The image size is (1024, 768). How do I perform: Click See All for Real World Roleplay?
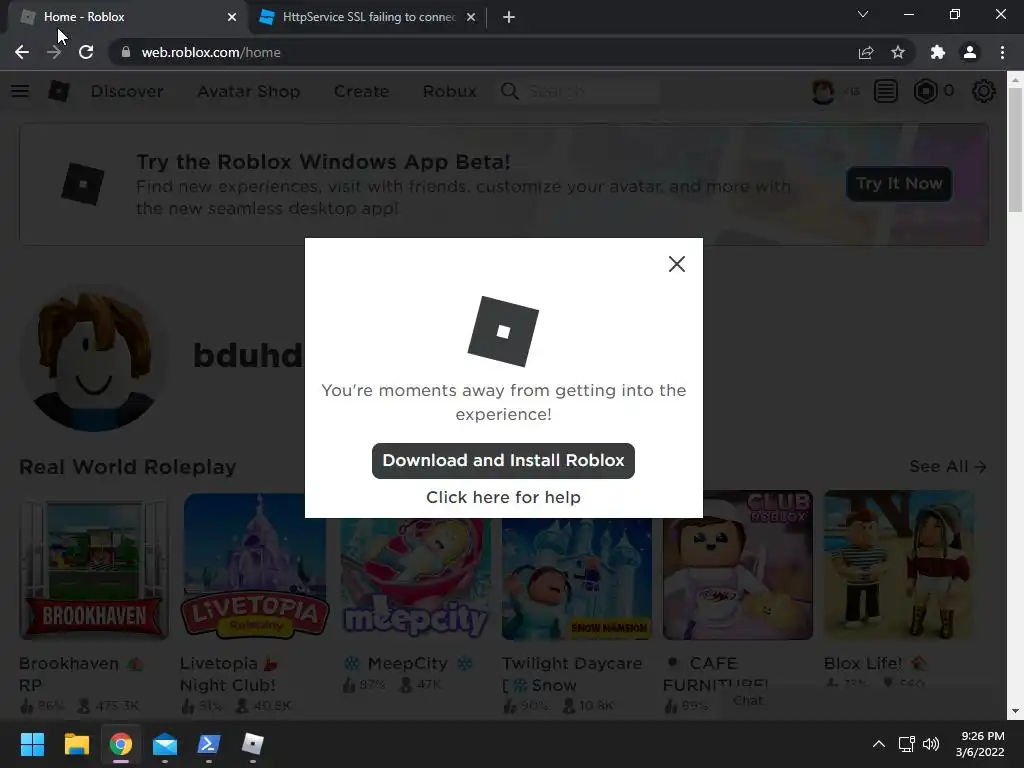click(948, 466)
